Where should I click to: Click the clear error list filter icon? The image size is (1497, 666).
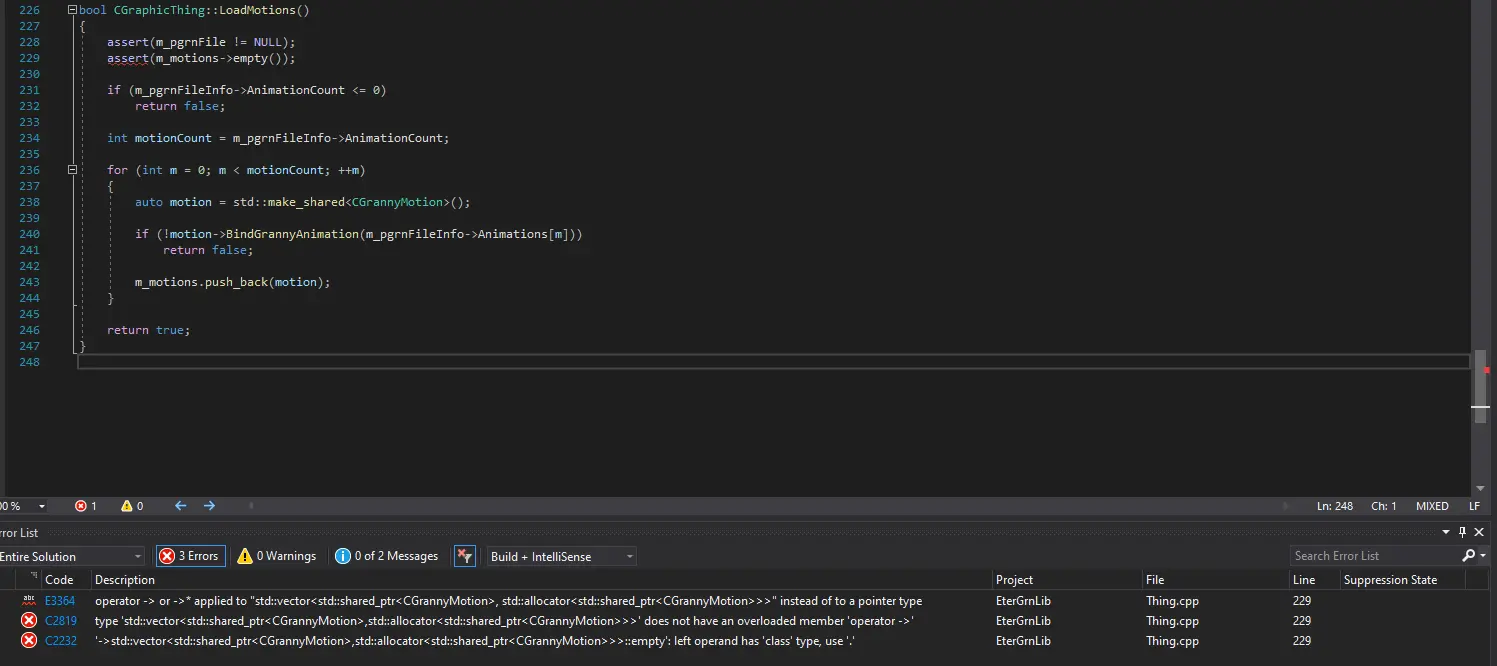pyautogui.click(x=464, y=556)
